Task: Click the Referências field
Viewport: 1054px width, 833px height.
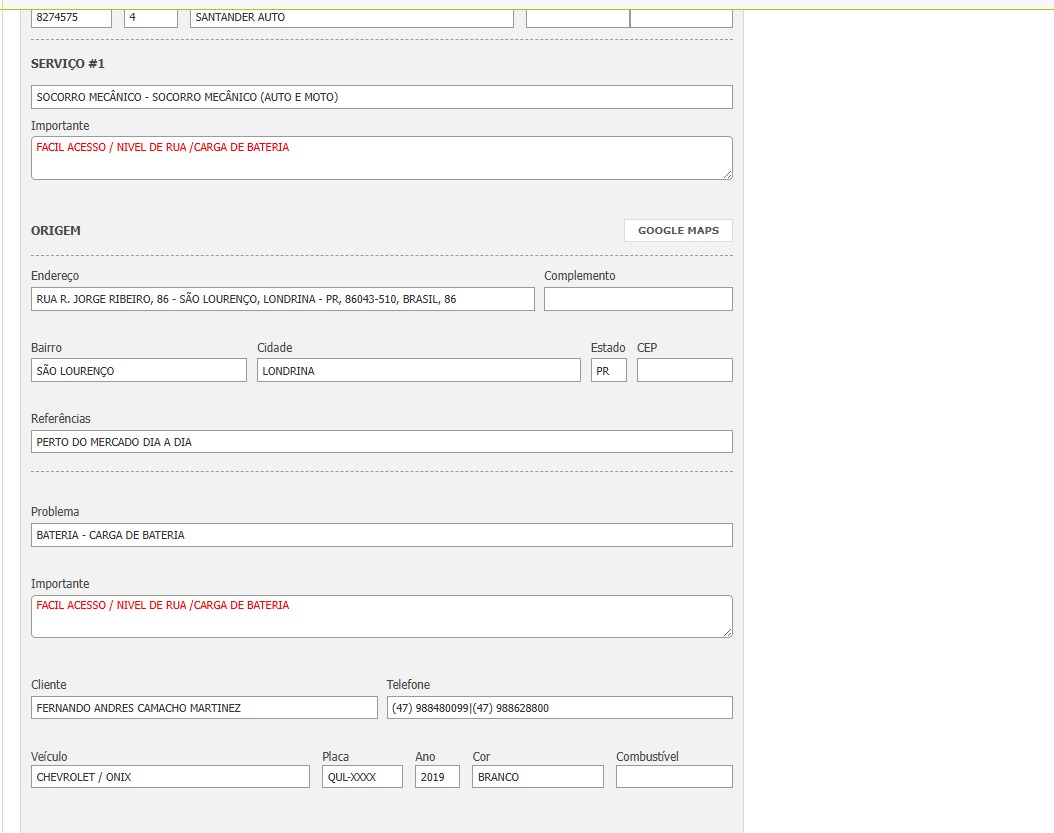Action: pyautogui.click(x=382, y=442)
